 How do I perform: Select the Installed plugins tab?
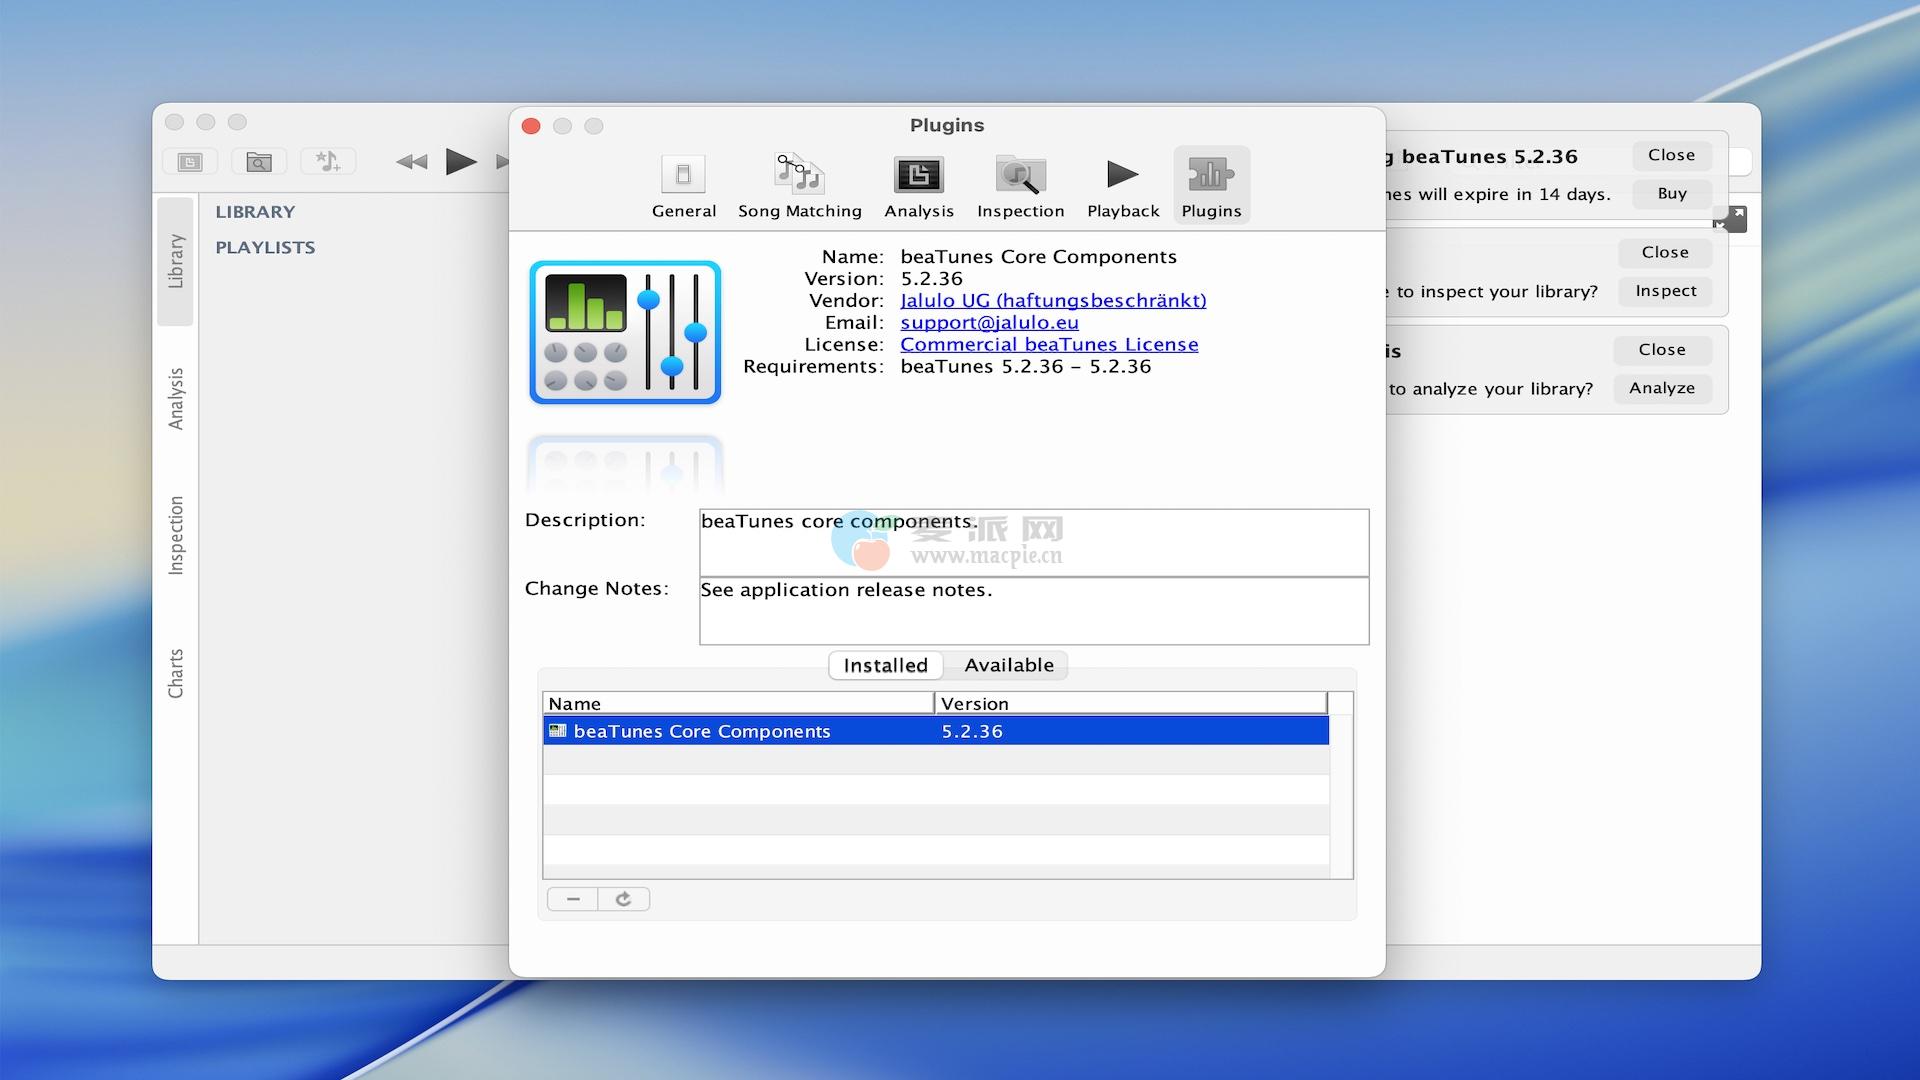(x=885, y=666)
